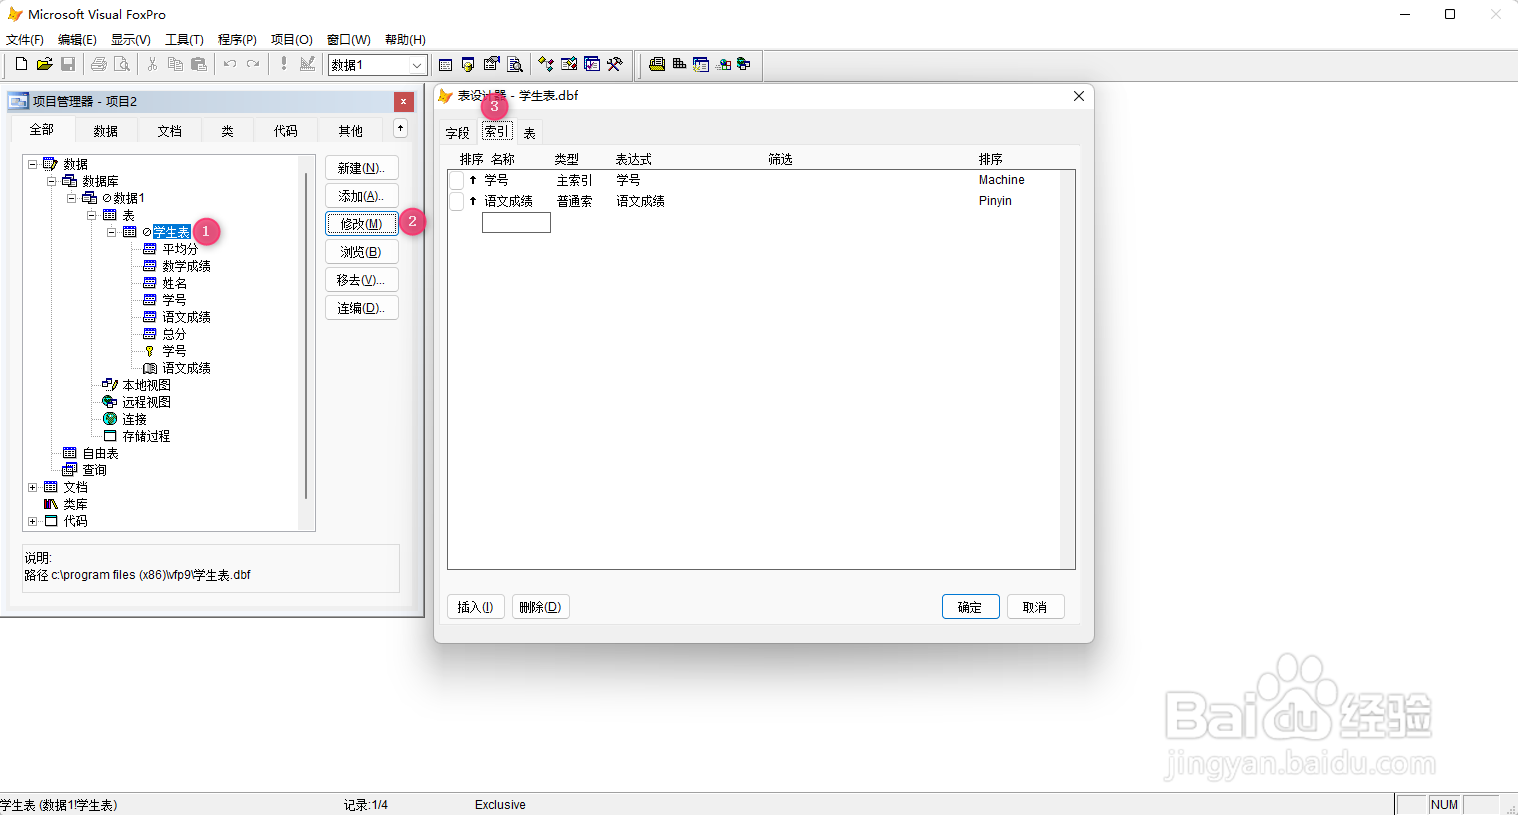Toggle sort order arrow for 学号 index
Viewport: 1518px width, 815px height.
pyautogui.click(x=471, y=180)
